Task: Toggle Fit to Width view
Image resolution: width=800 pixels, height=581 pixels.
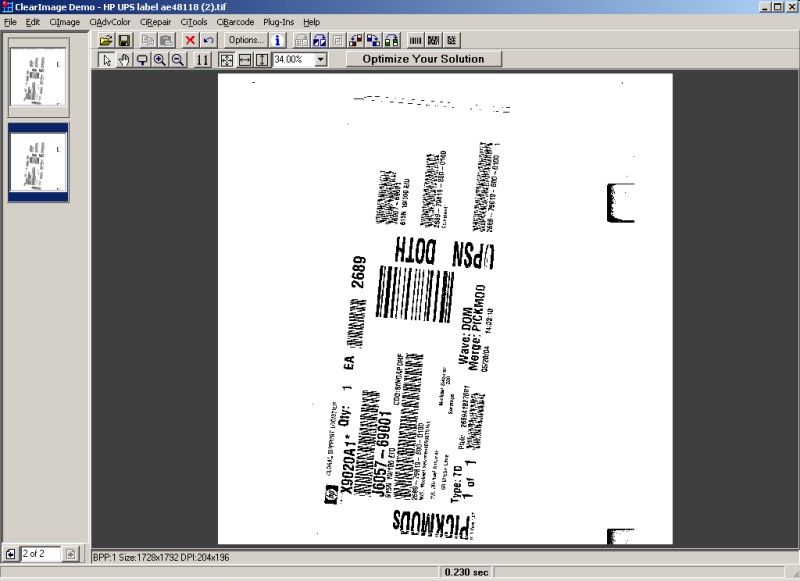Action: pos(244,60)
